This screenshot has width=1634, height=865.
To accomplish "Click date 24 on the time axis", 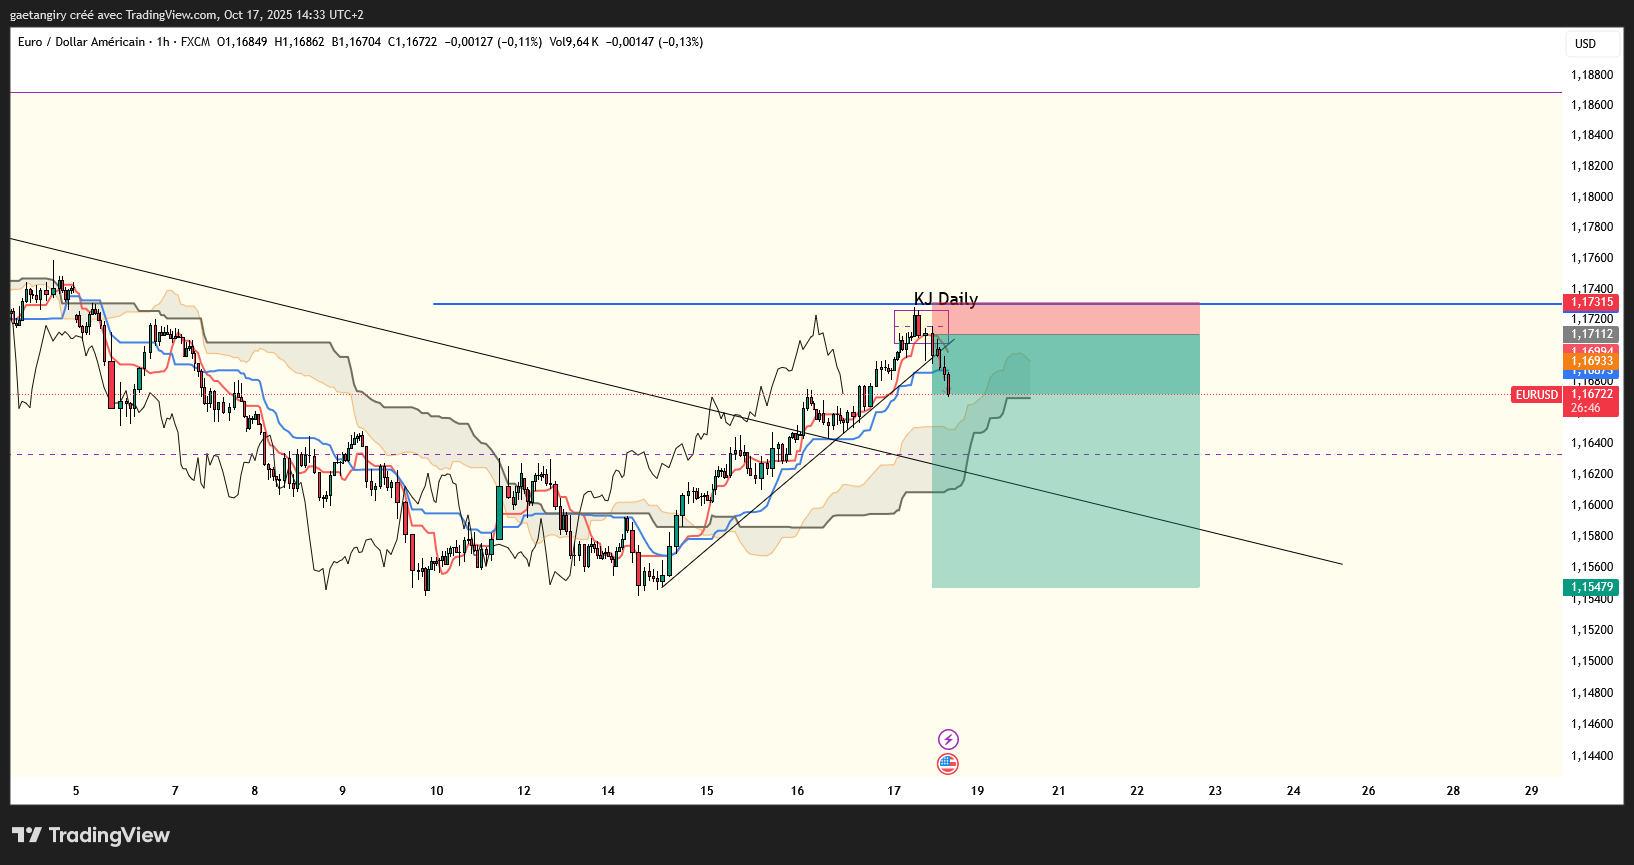I will click(1294, 791).
